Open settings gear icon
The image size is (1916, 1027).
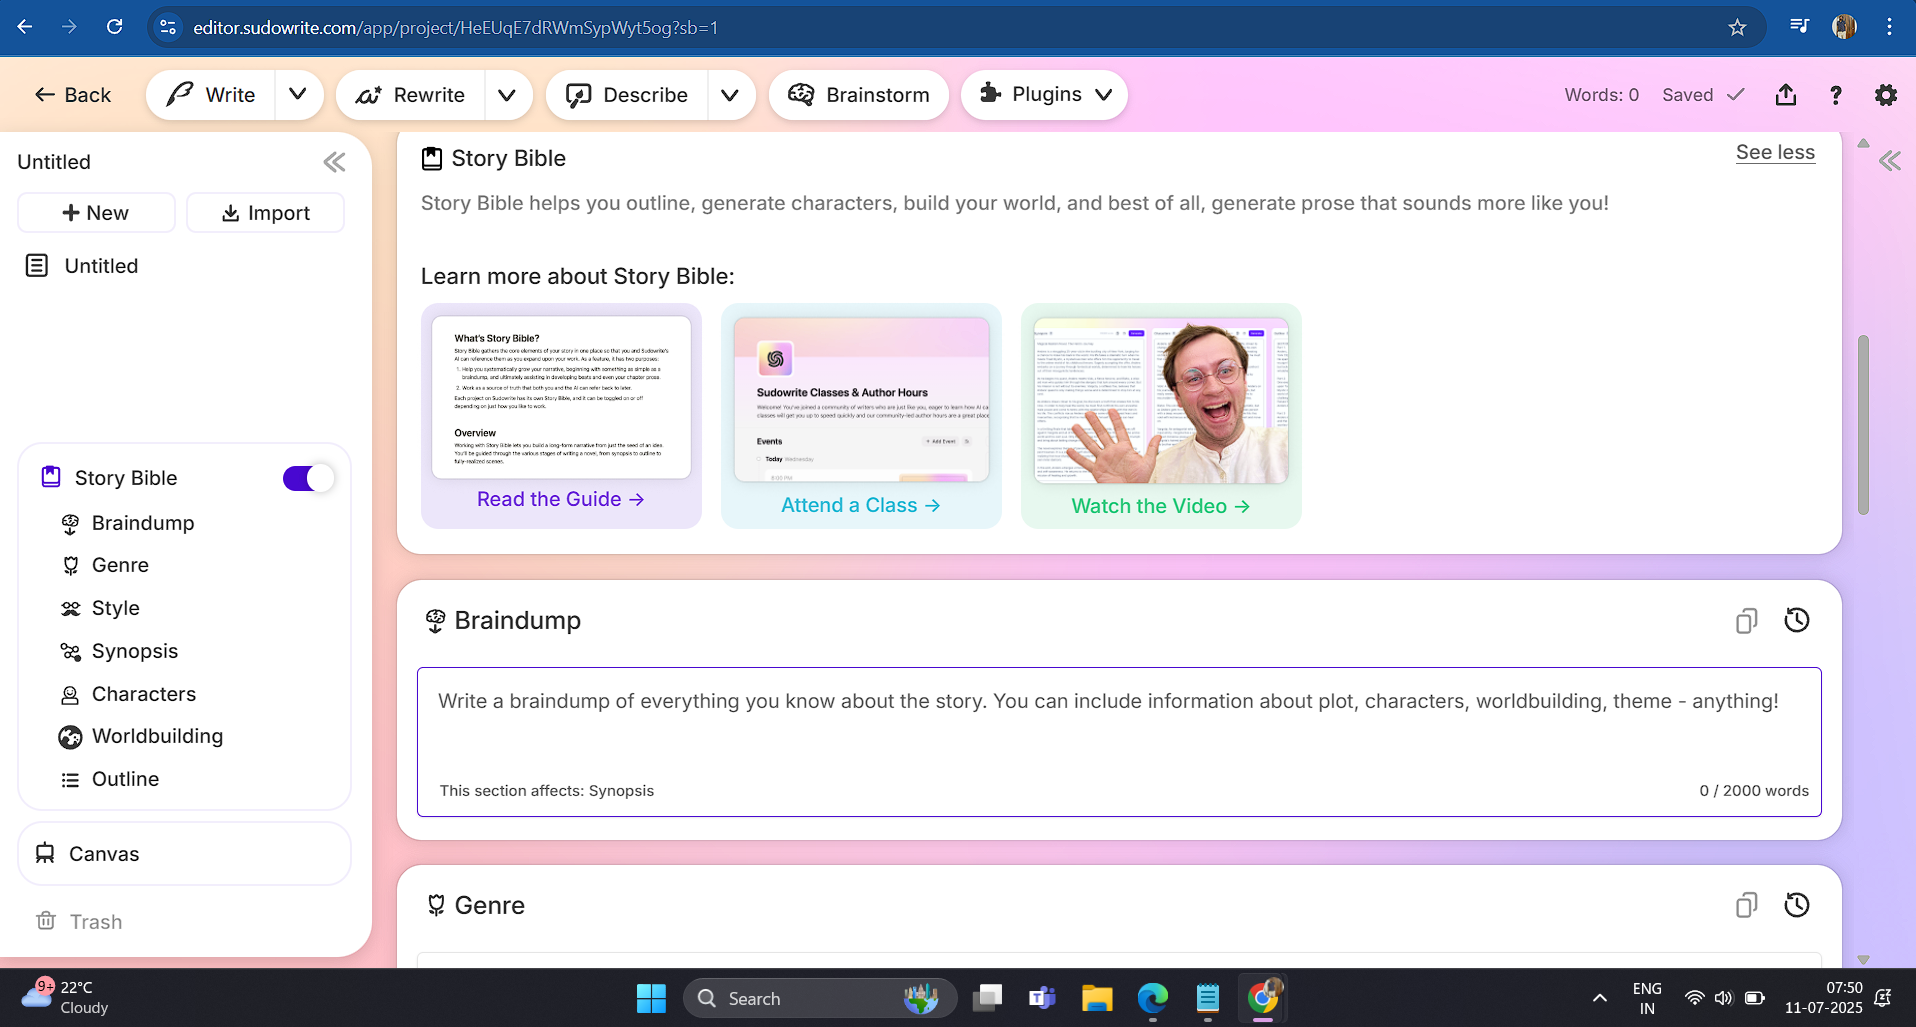tap(1886, 95)
